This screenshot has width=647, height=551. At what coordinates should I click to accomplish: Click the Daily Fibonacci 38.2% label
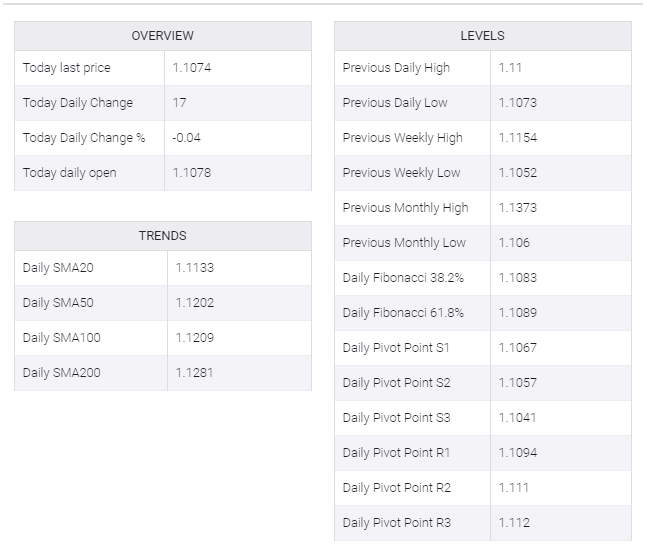(403, 278)
